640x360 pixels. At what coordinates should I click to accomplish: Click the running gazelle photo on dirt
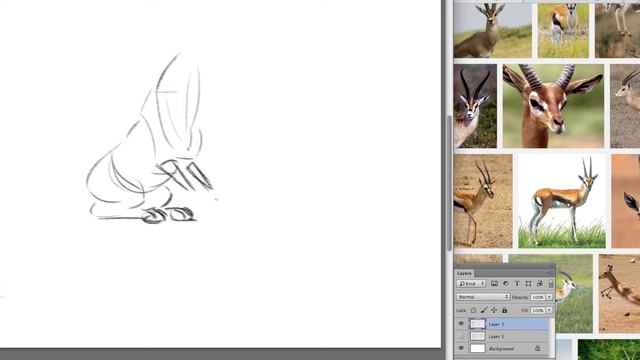pyautogui.click(x=619, y=293)
